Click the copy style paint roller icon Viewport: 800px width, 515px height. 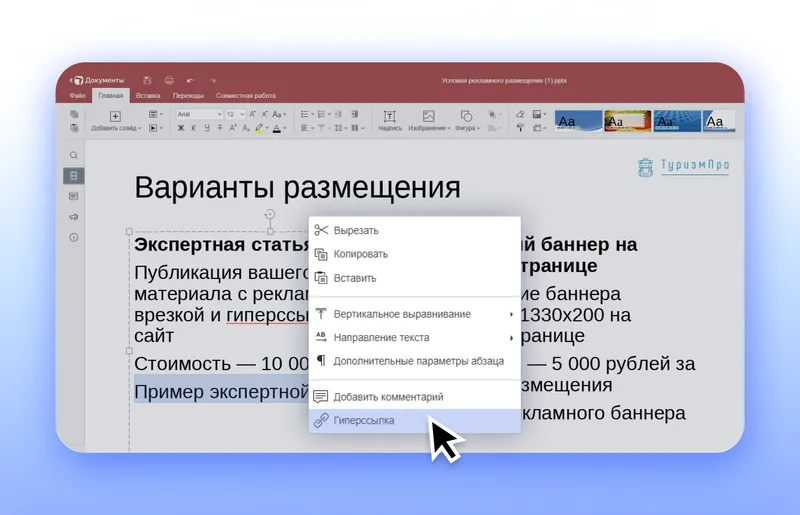point(520,128)
